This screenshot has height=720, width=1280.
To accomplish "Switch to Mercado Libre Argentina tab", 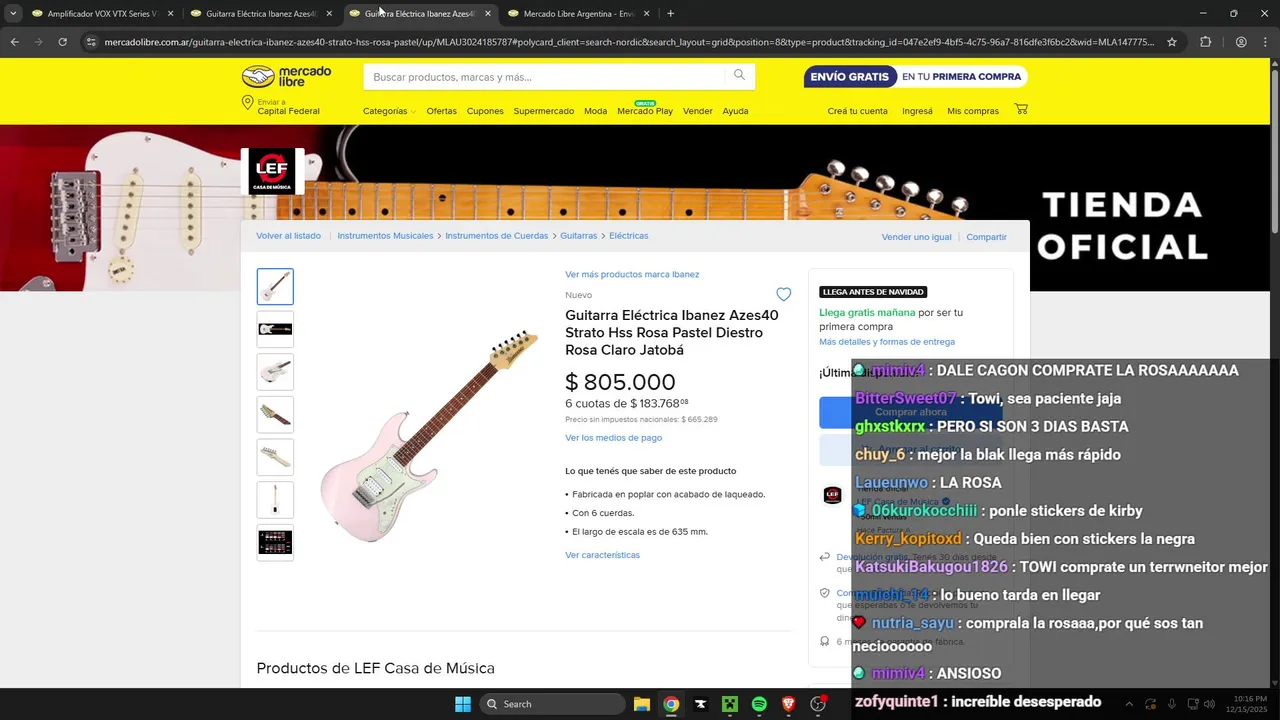I will pyautogui.click(x=578, y=14).
